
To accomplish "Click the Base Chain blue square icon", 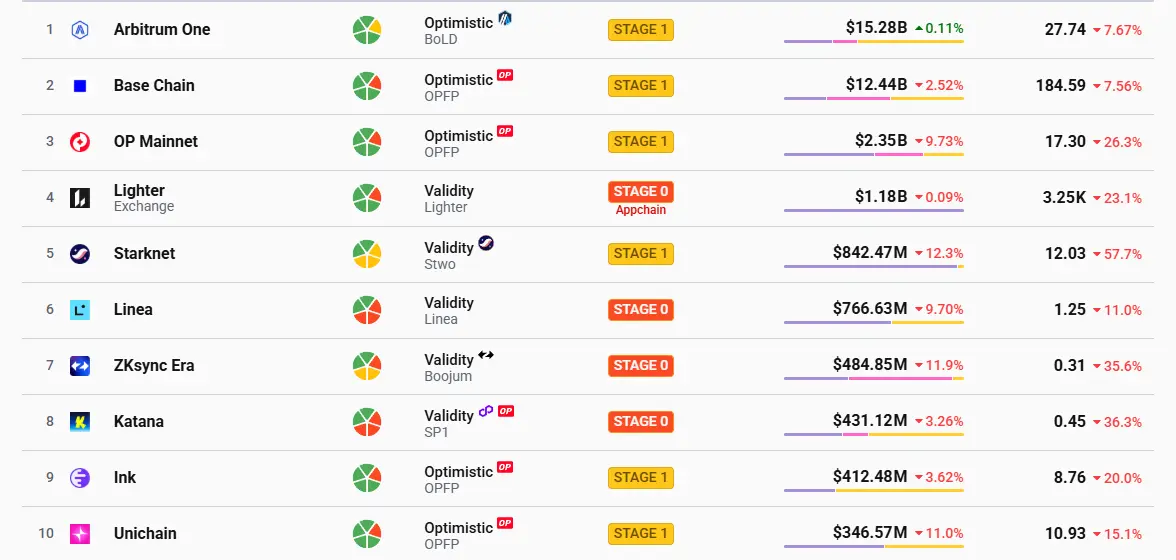I will coord(80,86).
